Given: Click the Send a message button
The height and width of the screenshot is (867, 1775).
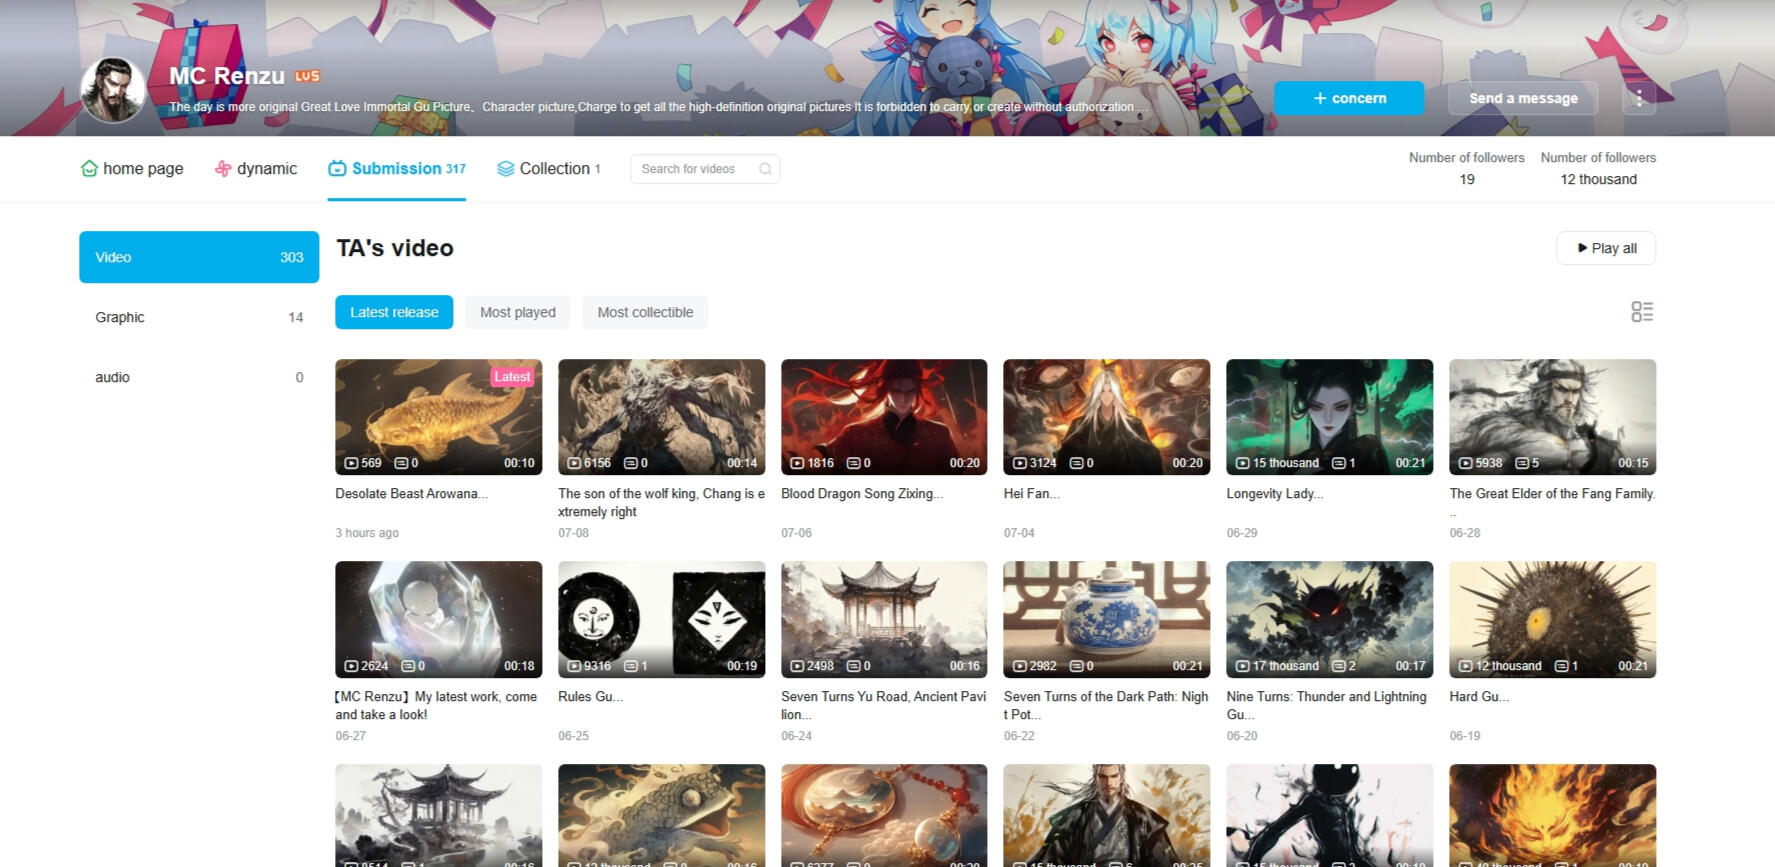Looking at the screenshot, I should coord(1522,98).
